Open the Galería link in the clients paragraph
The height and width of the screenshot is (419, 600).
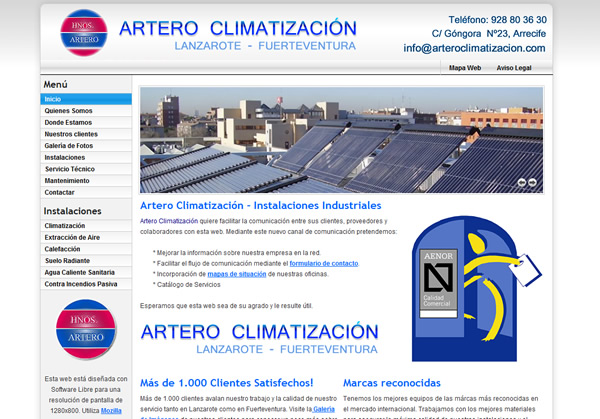click(324, 409)
